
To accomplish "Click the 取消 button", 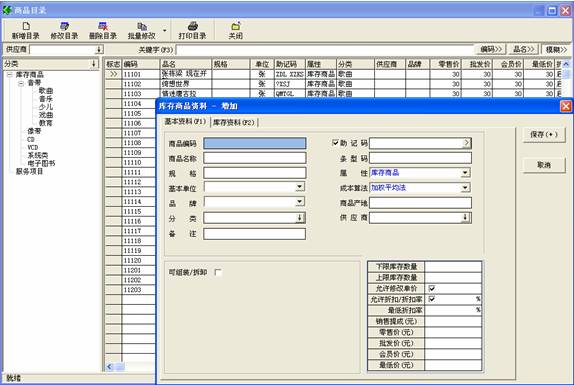I will [544, 165].
